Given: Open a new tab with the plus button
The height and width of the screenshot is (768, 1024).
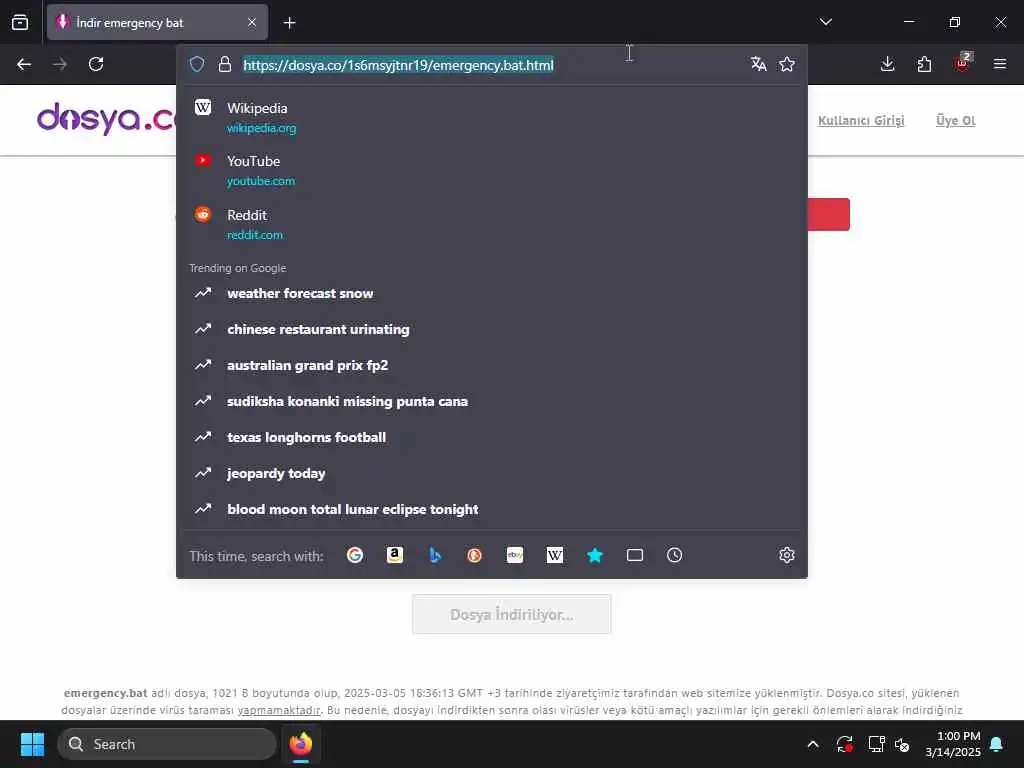Looking at the screenshot, I should pos(290,23).
